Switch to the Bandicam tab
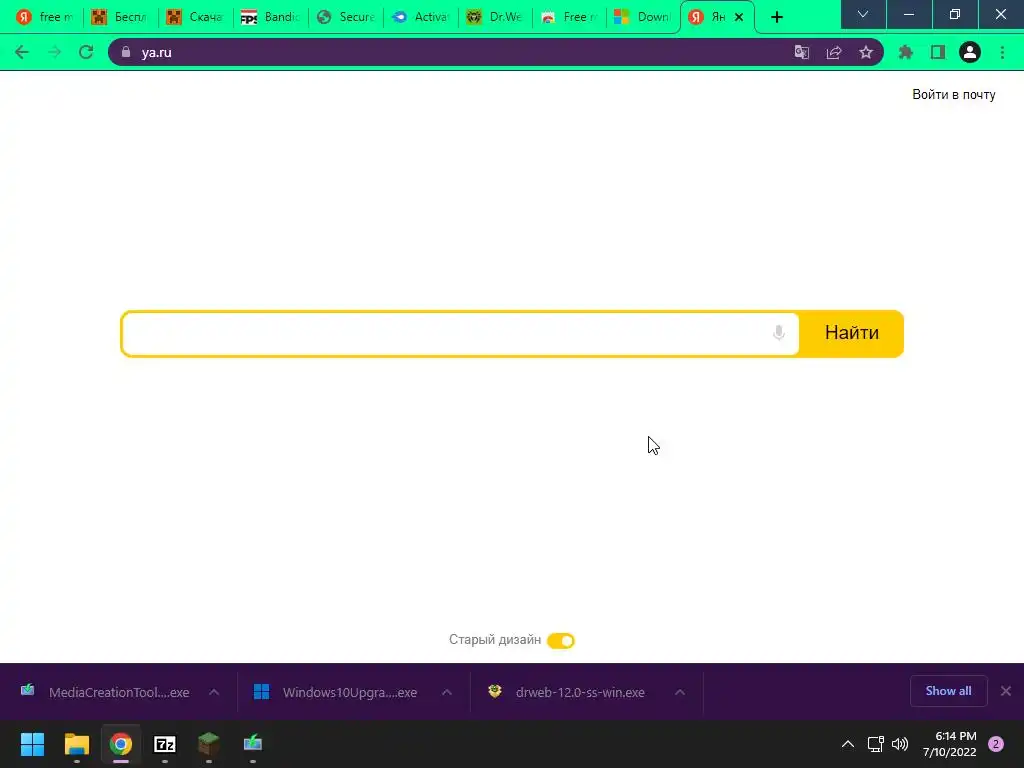Image resolution: width=1024 pixels, height=768 pixels. pyautogui.click(x=270, y=17)
